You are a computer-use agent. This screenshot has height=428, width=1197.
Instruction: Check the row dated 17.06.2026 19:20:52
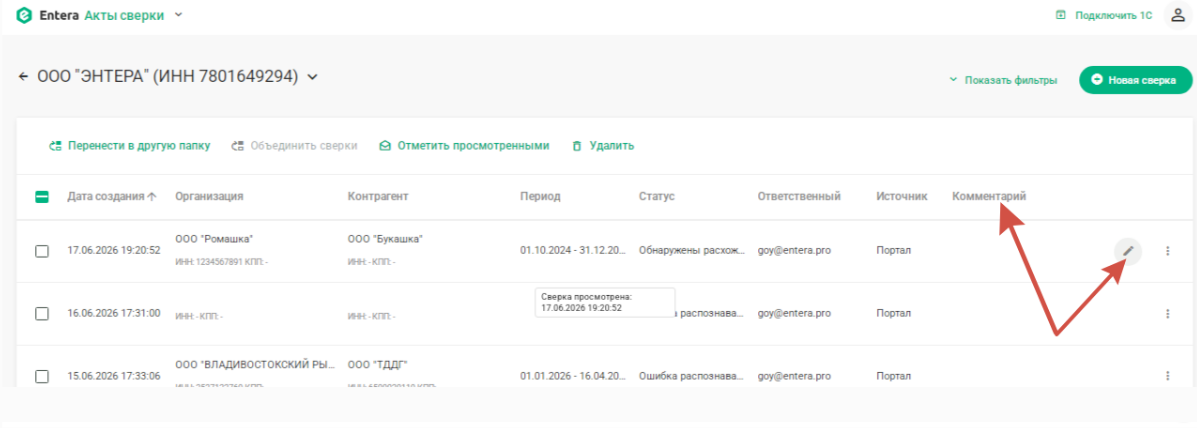pyautogui.click(x=42, y=251)
